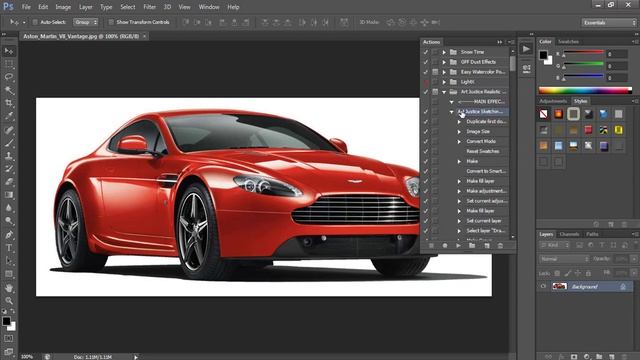Toggle checkmark for the Reset Swatches step

click(x=426, y=151)
